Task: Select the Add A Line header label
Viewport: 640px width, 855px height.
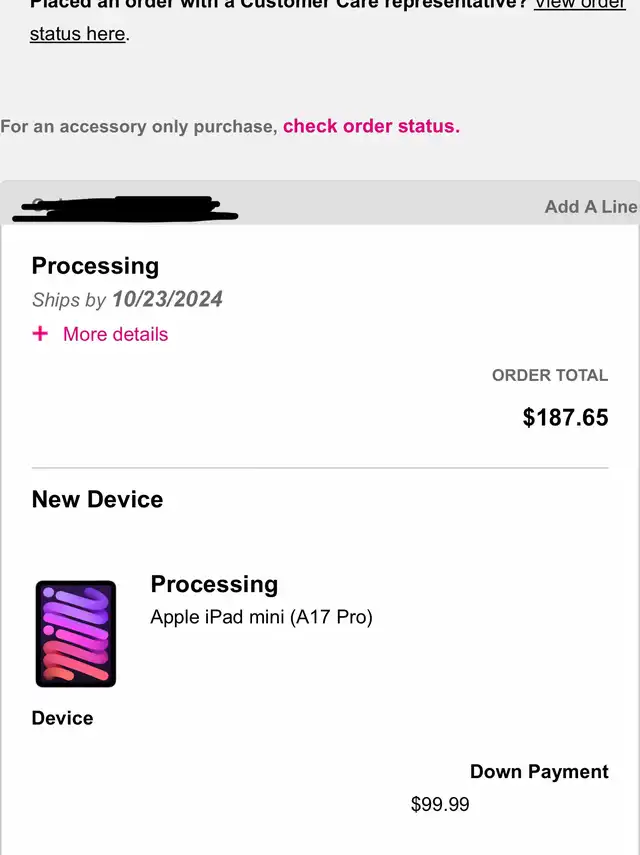Action: tap(590, 206)
